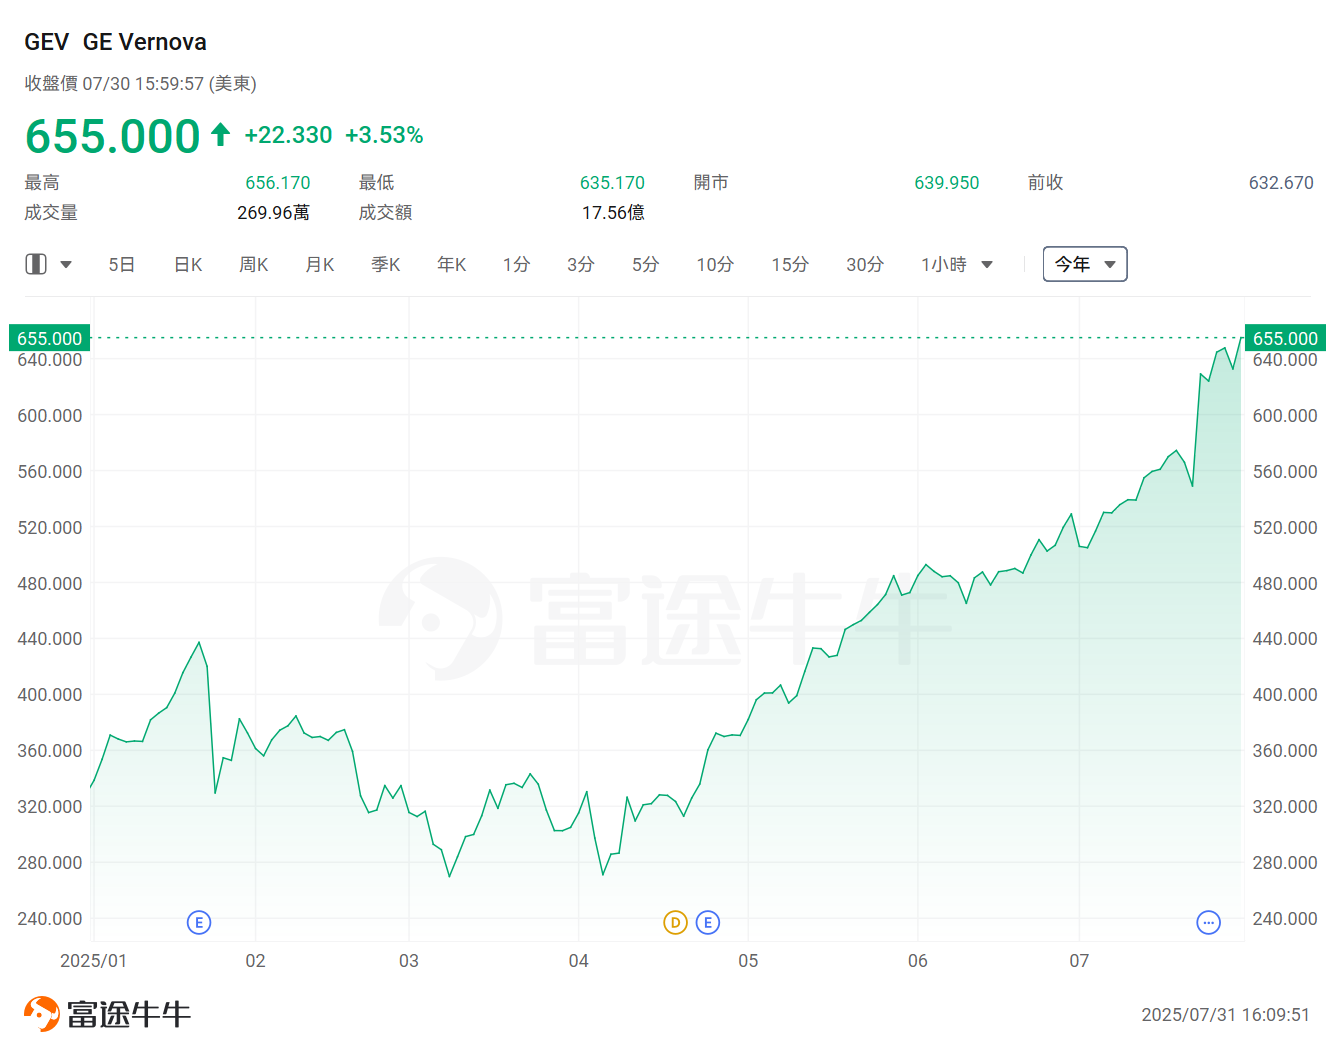
Task: Click the right 655.000 current price label
Action: click(1284, 338)
